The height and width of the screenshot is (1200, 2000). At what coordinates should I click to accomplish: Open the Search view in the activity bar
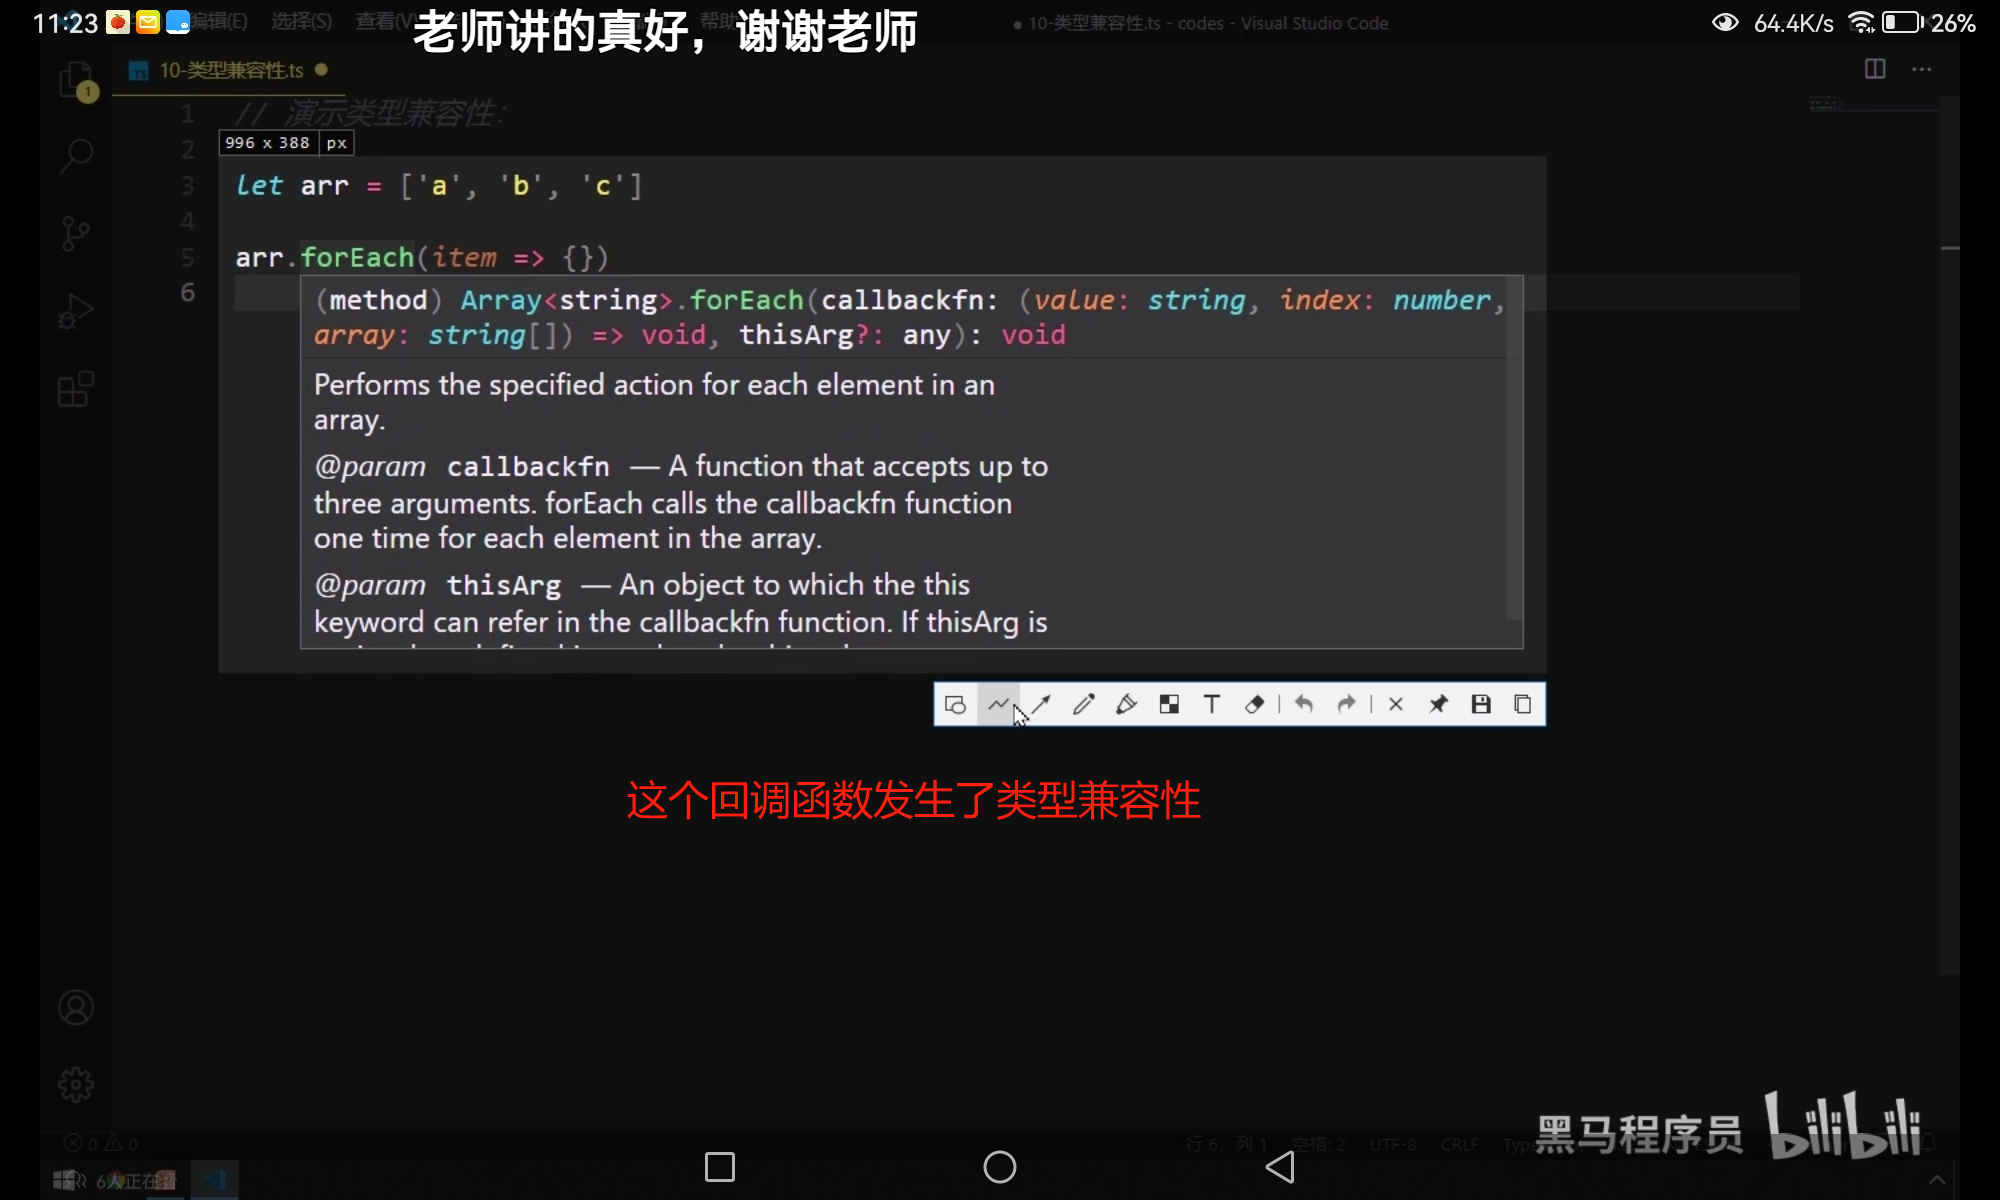[76, 155]
